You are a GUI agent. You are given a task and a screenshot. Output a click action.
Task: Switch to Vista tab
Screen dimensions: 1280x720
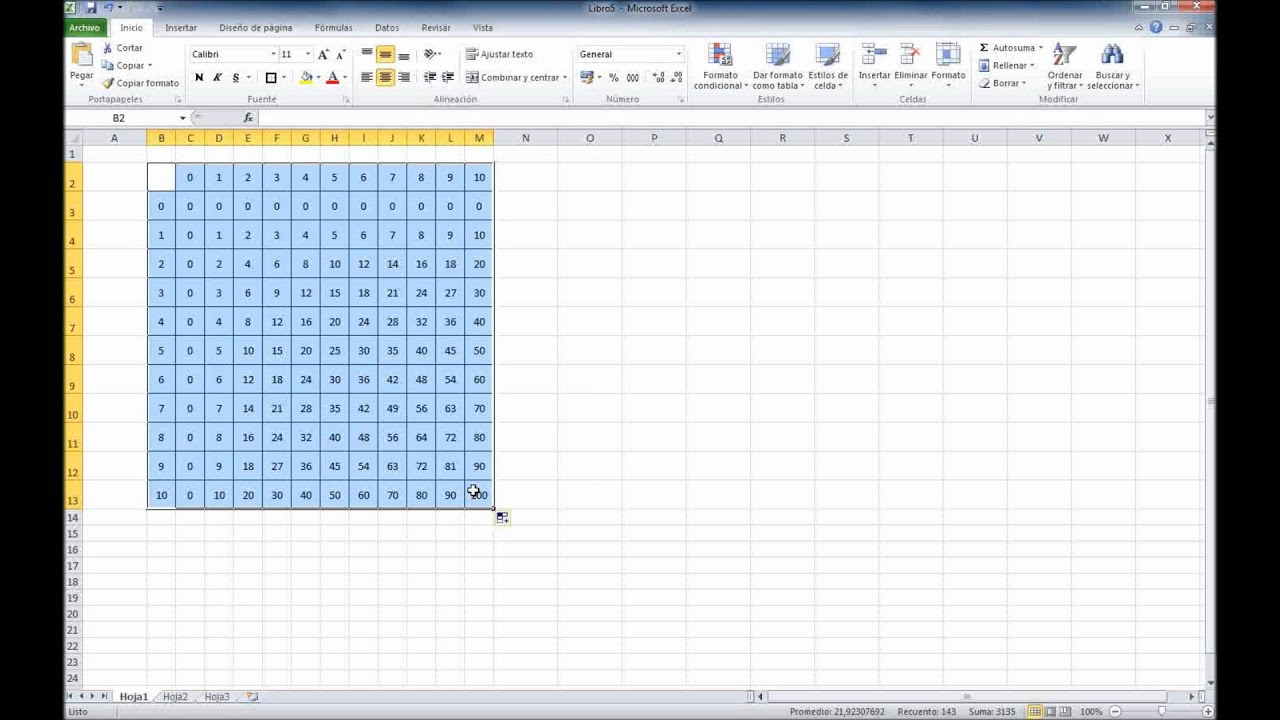pos(483,28)
